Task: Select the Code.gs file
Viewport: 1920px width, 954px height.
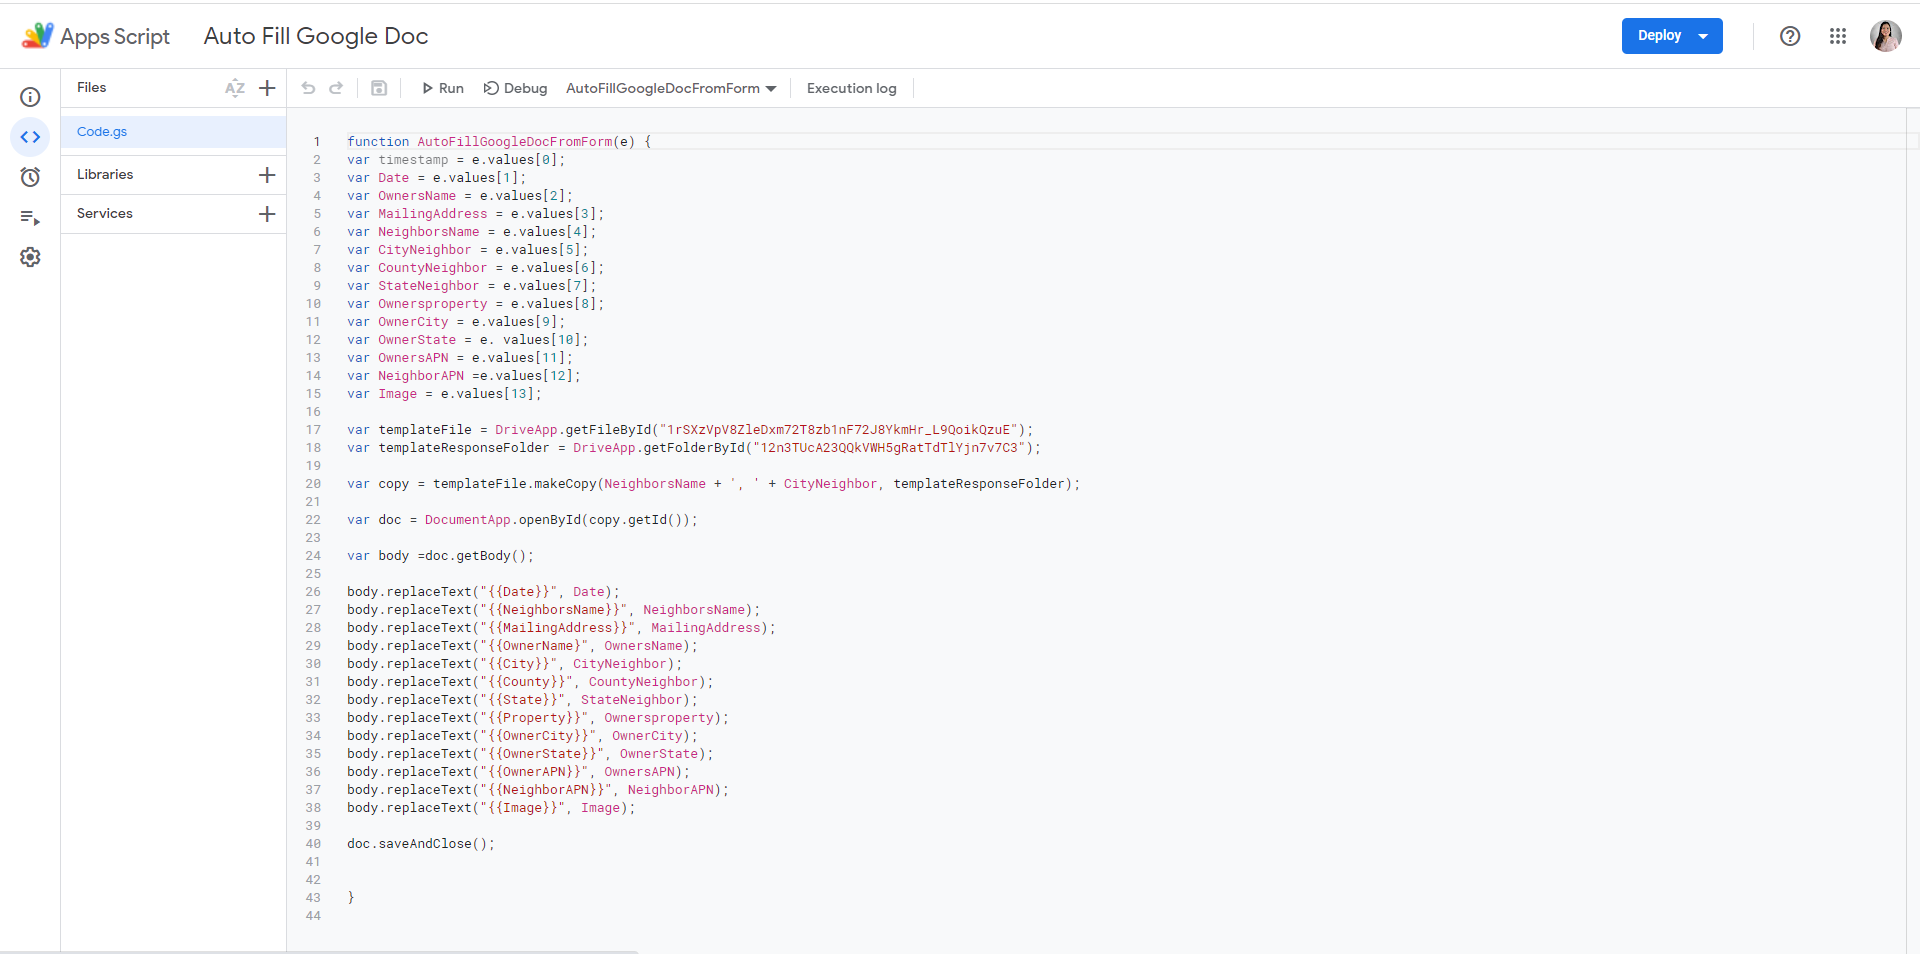Action: (102, 131)
